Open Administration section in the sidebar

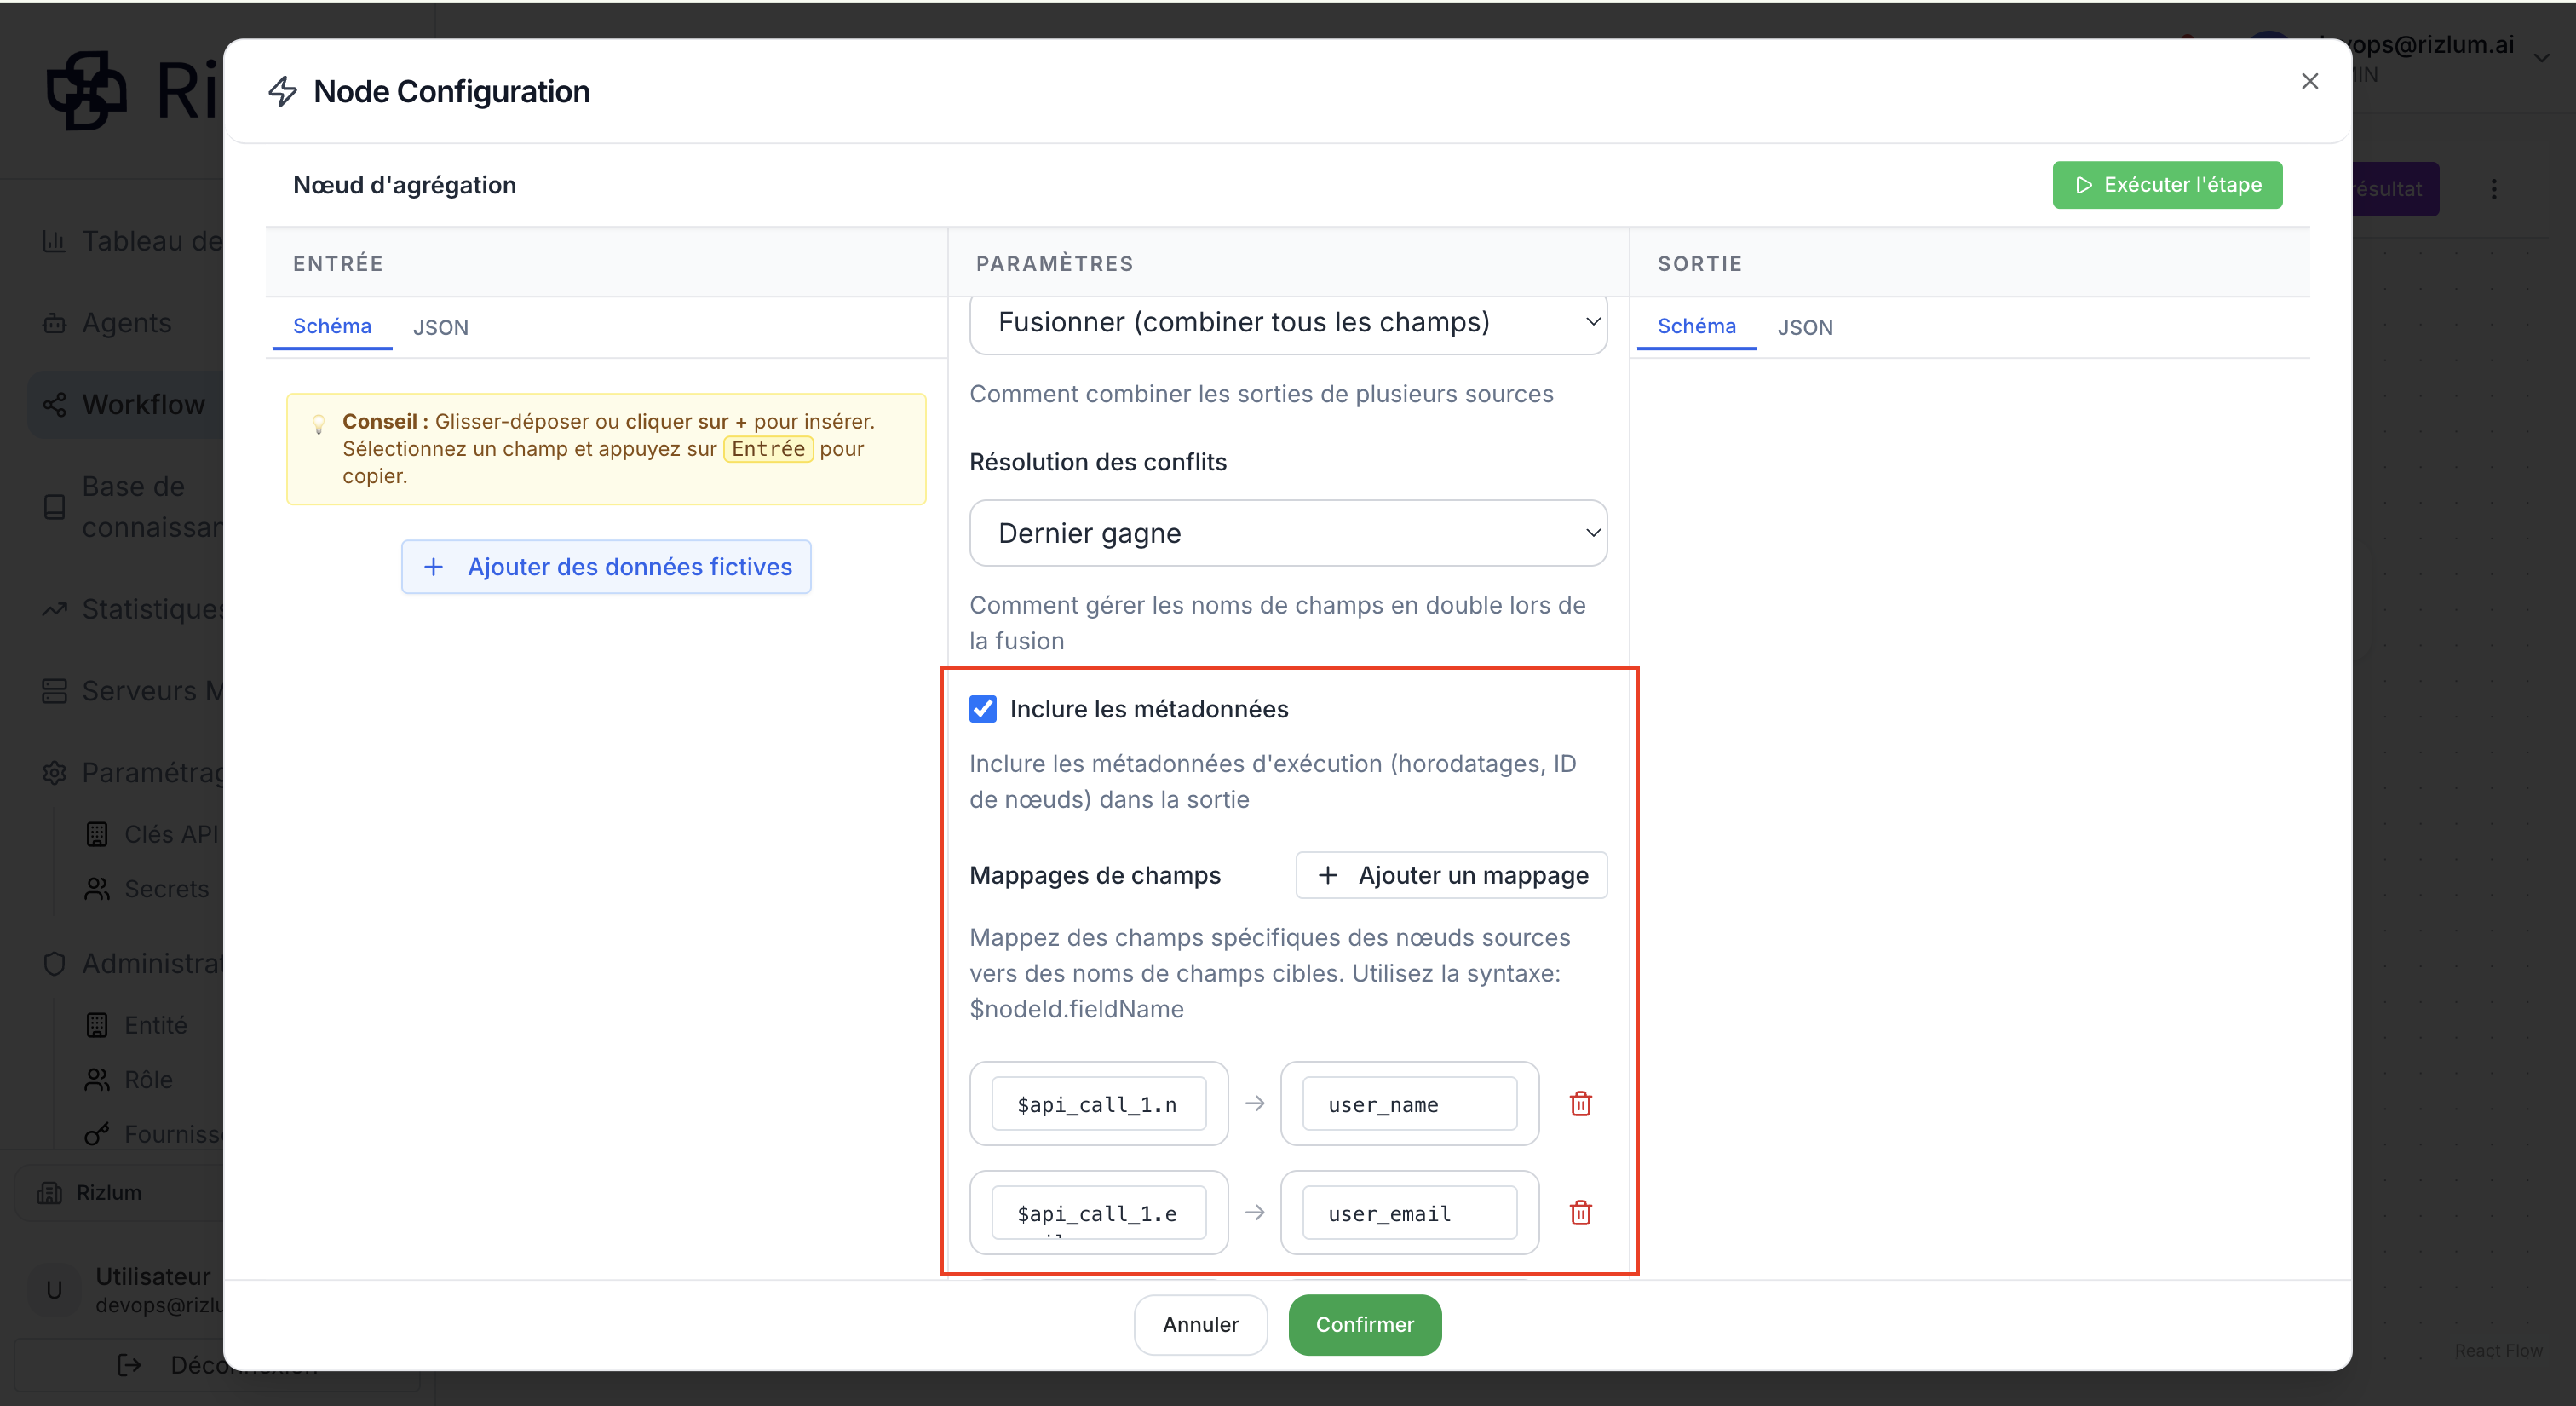130,963
